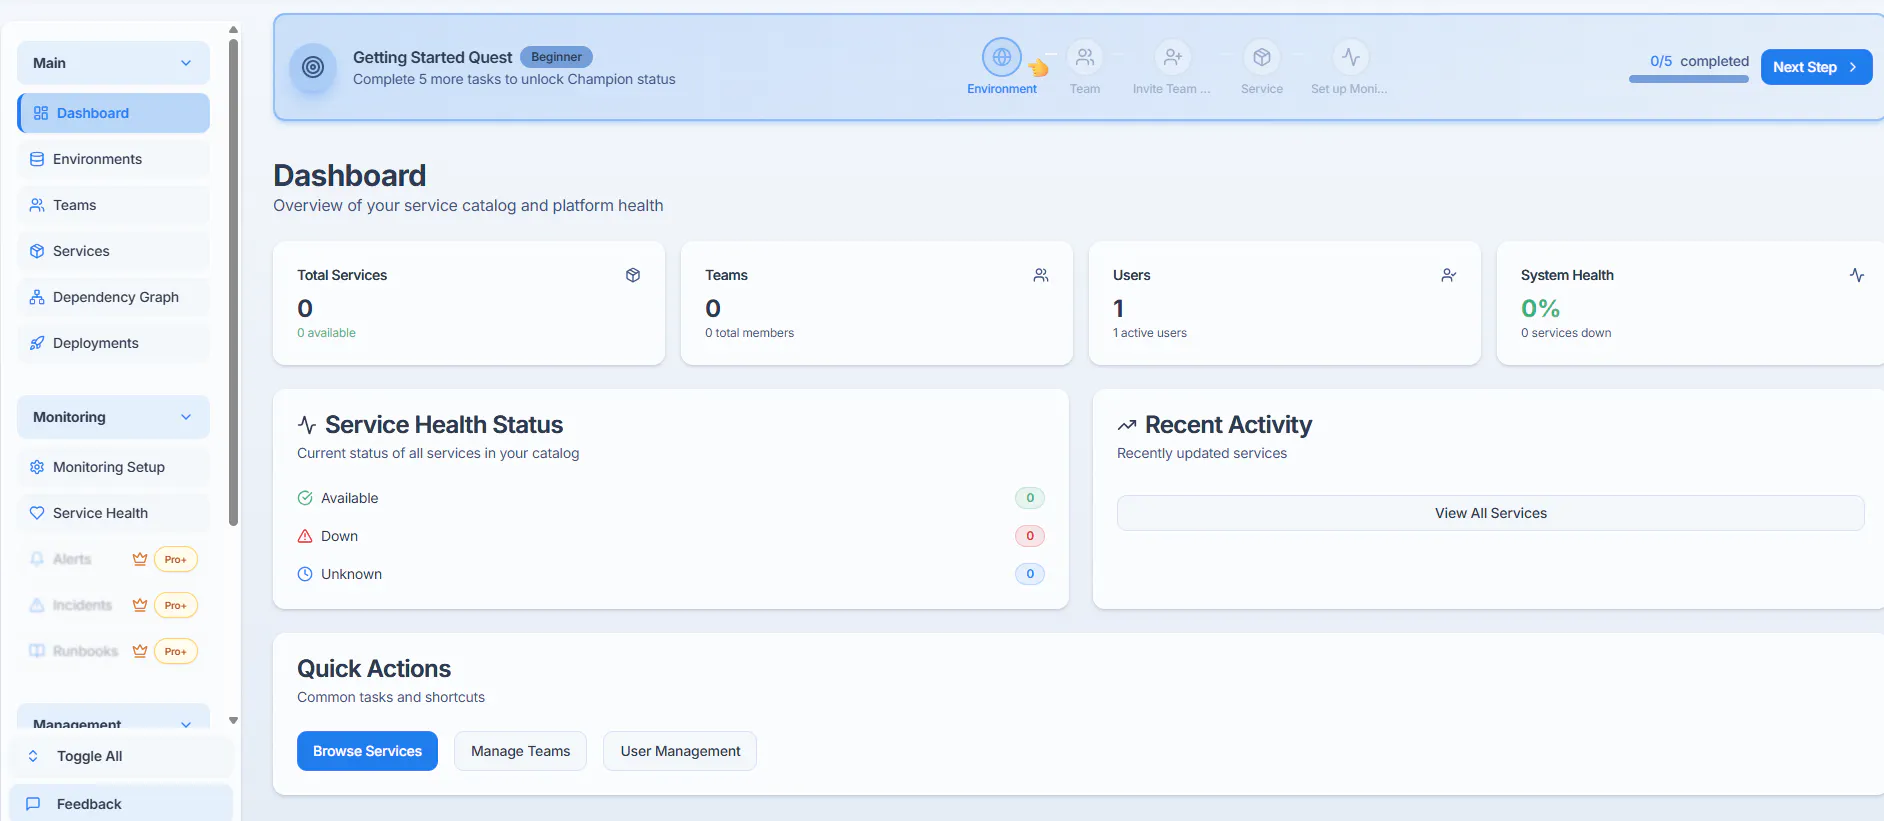This screenshot has width=1884, height=821.
Task: Click the Unknown count badge
Action: [1030, 574]
